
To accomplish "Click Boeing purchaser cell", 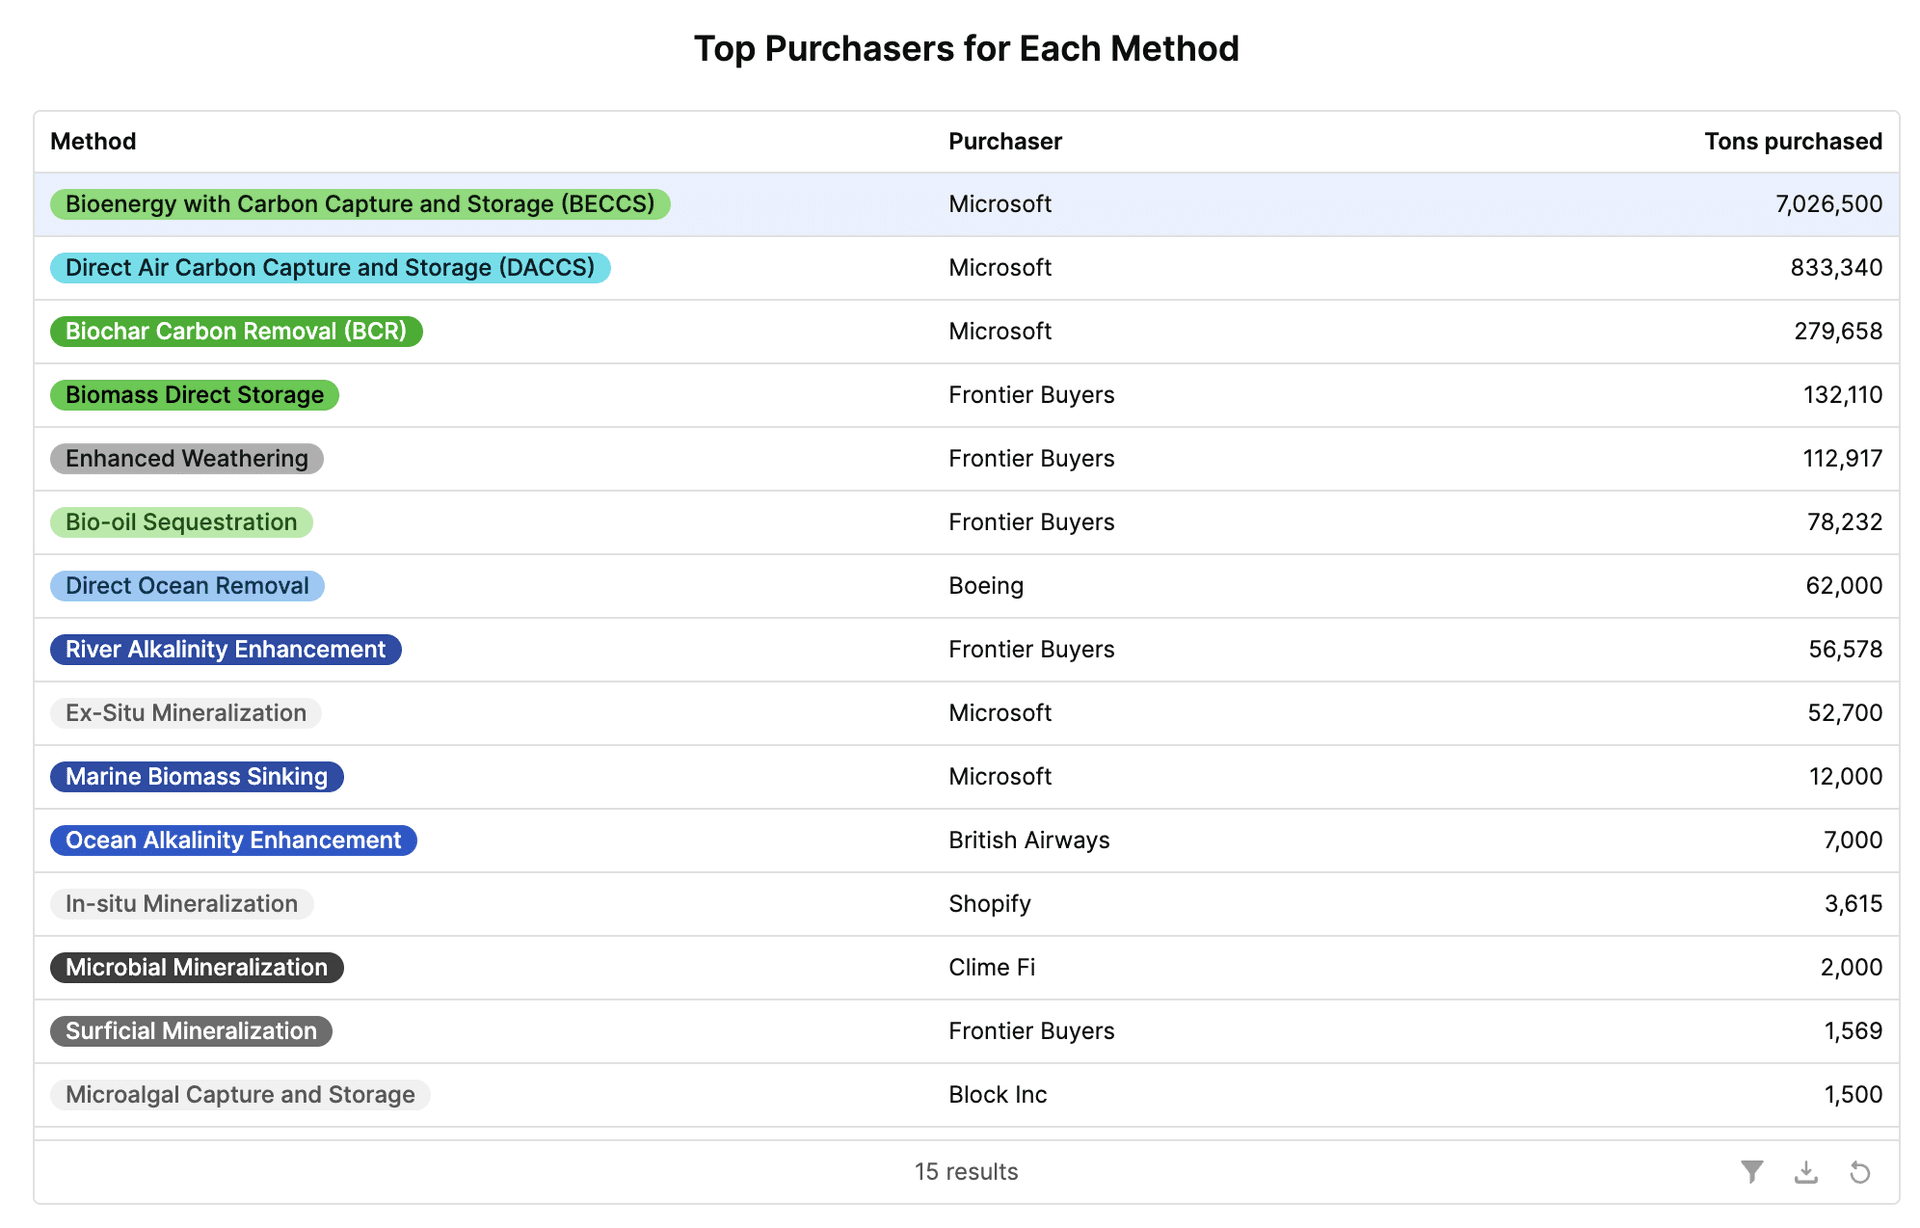I will pyautogui.click(x=986, y=586).
